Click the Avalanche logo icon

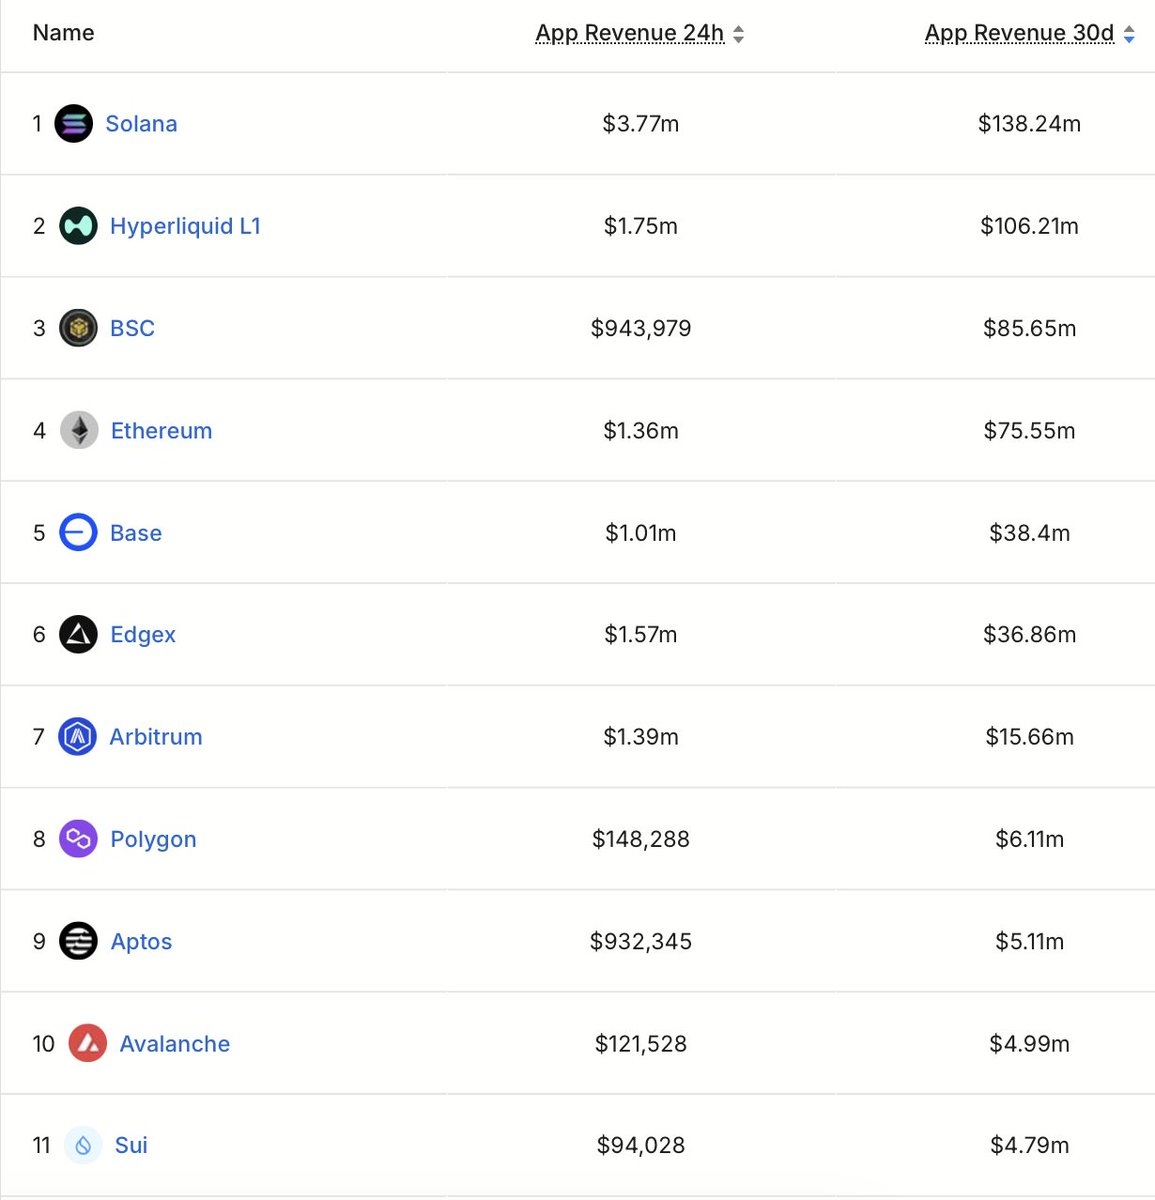pyautogui.click(x=88, y=1044)
